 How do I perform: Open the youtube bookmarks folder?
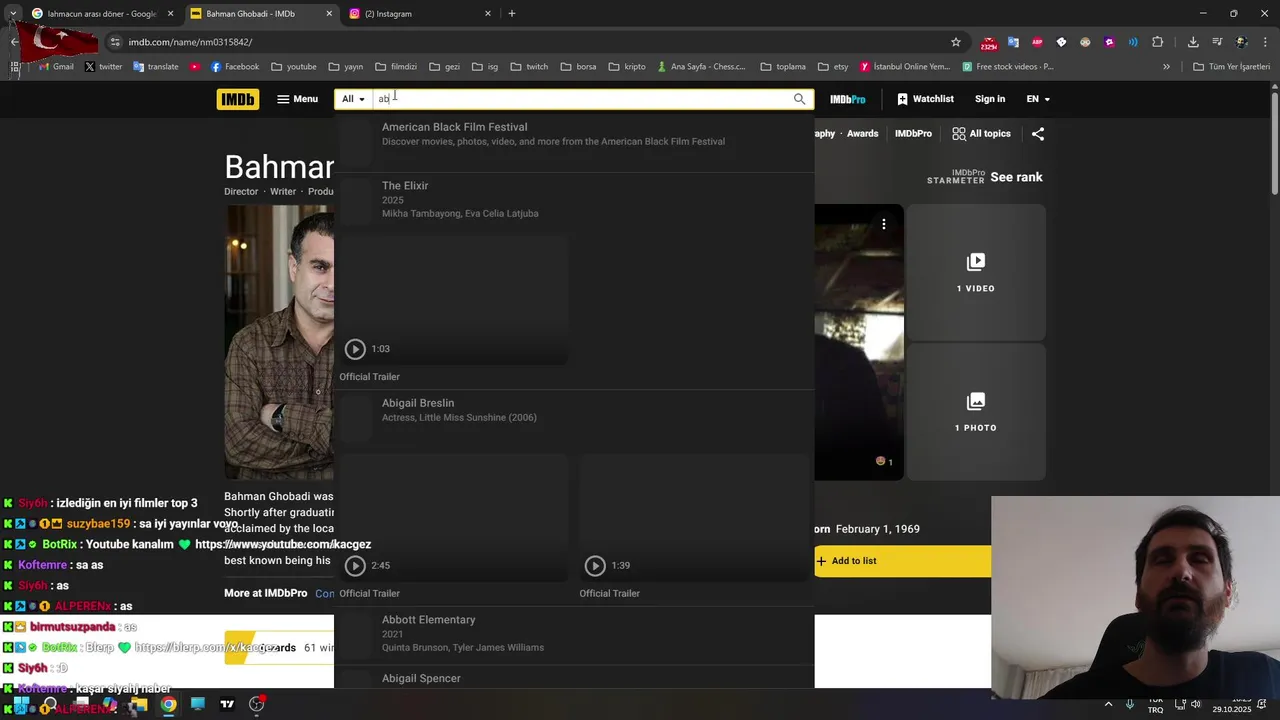(x=294, y=67)
